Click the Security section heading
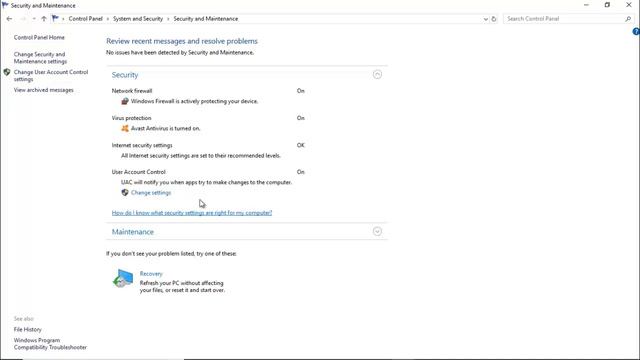The width and height of the screenshot is (640, 360). pos(125,75)
